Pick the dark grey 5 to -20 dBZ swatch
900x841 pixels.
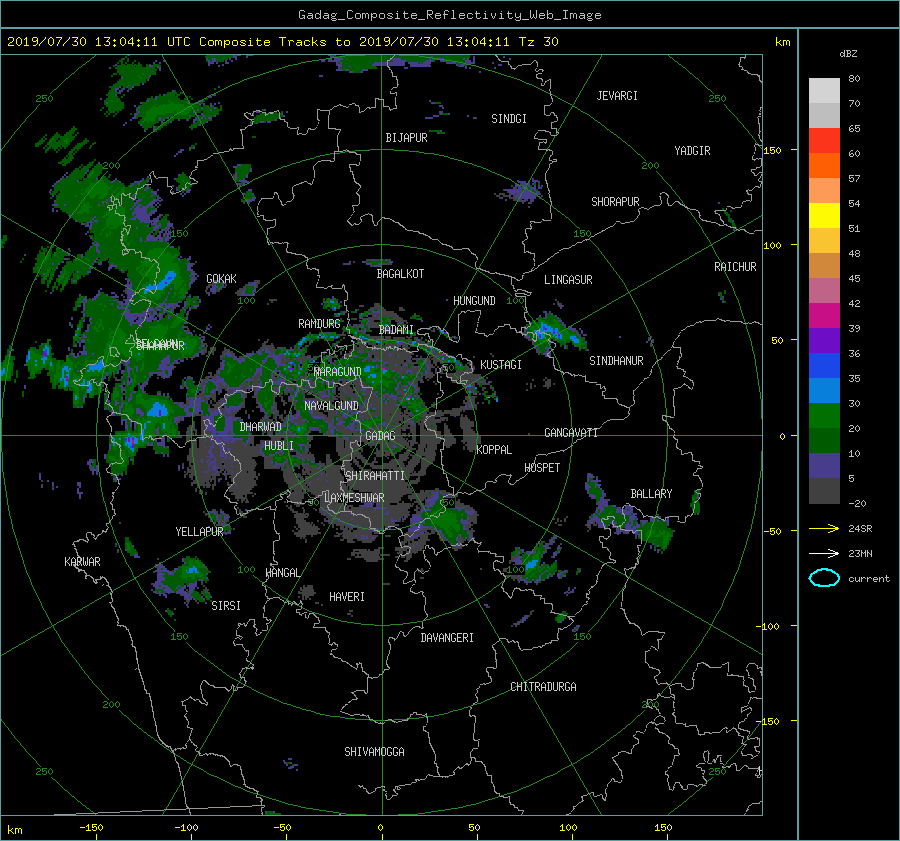click(824, 491)
